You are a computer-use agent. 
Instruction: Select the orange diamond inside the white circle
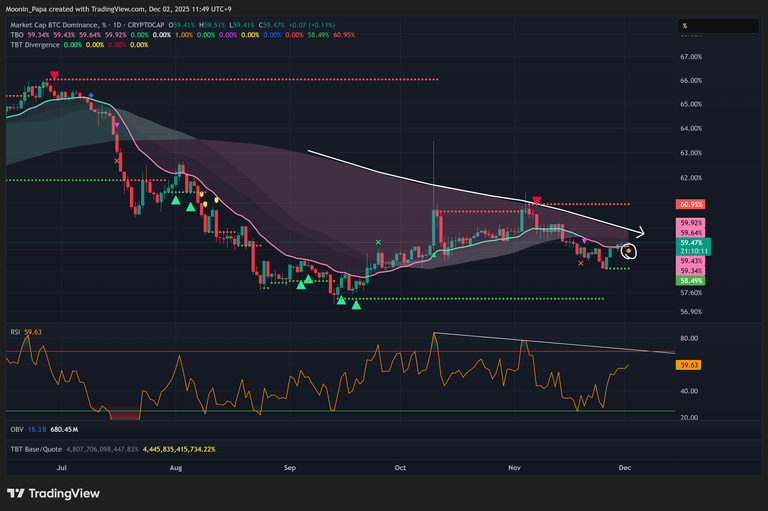(x=629, y=250)
